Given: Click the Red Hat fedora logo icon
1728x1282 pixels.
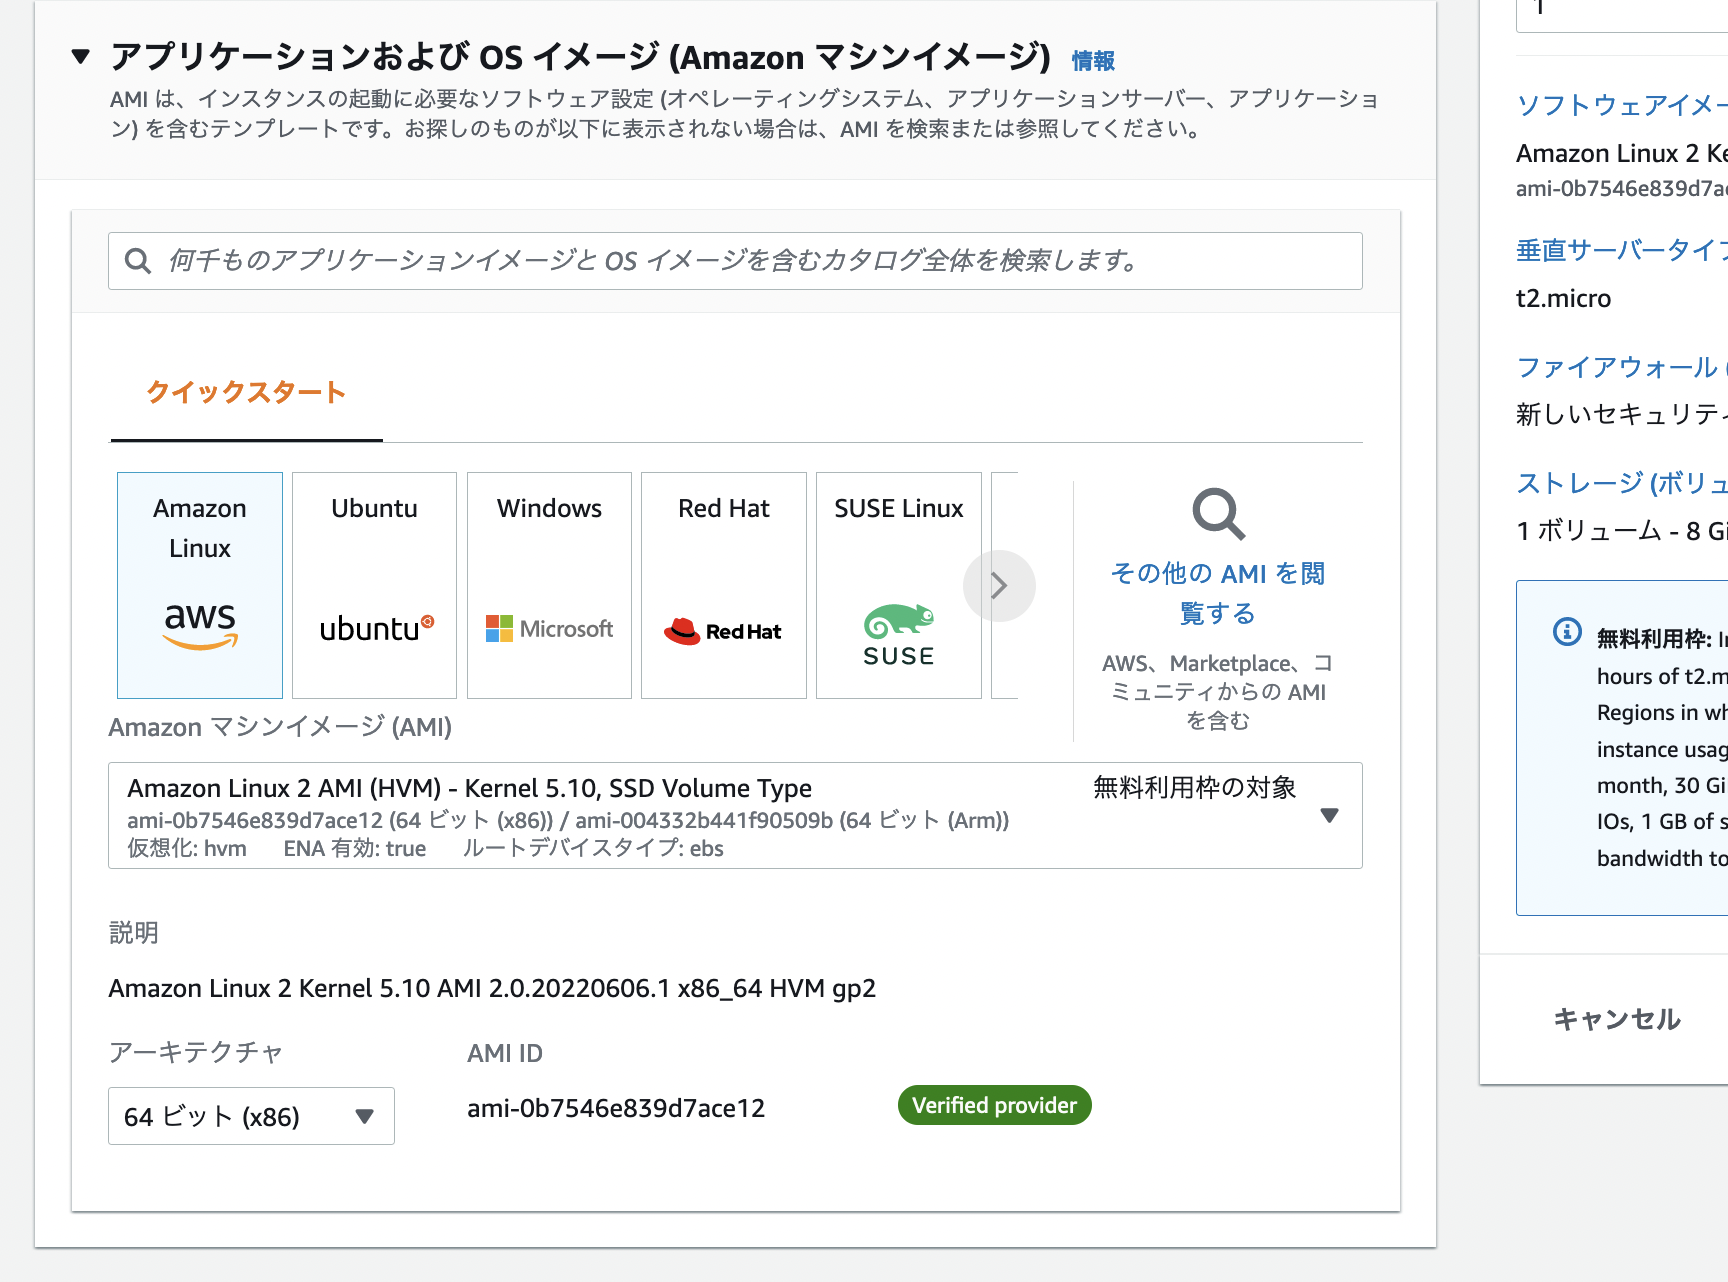Looking at the screenshot, I should point(684,630).
